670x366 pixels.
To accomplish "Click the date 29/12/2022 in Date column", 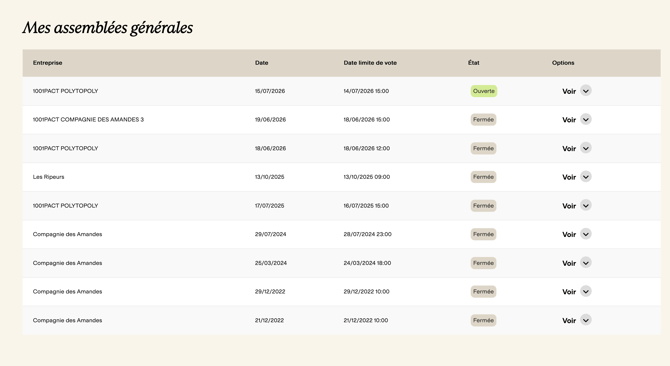I will [270, 292].
